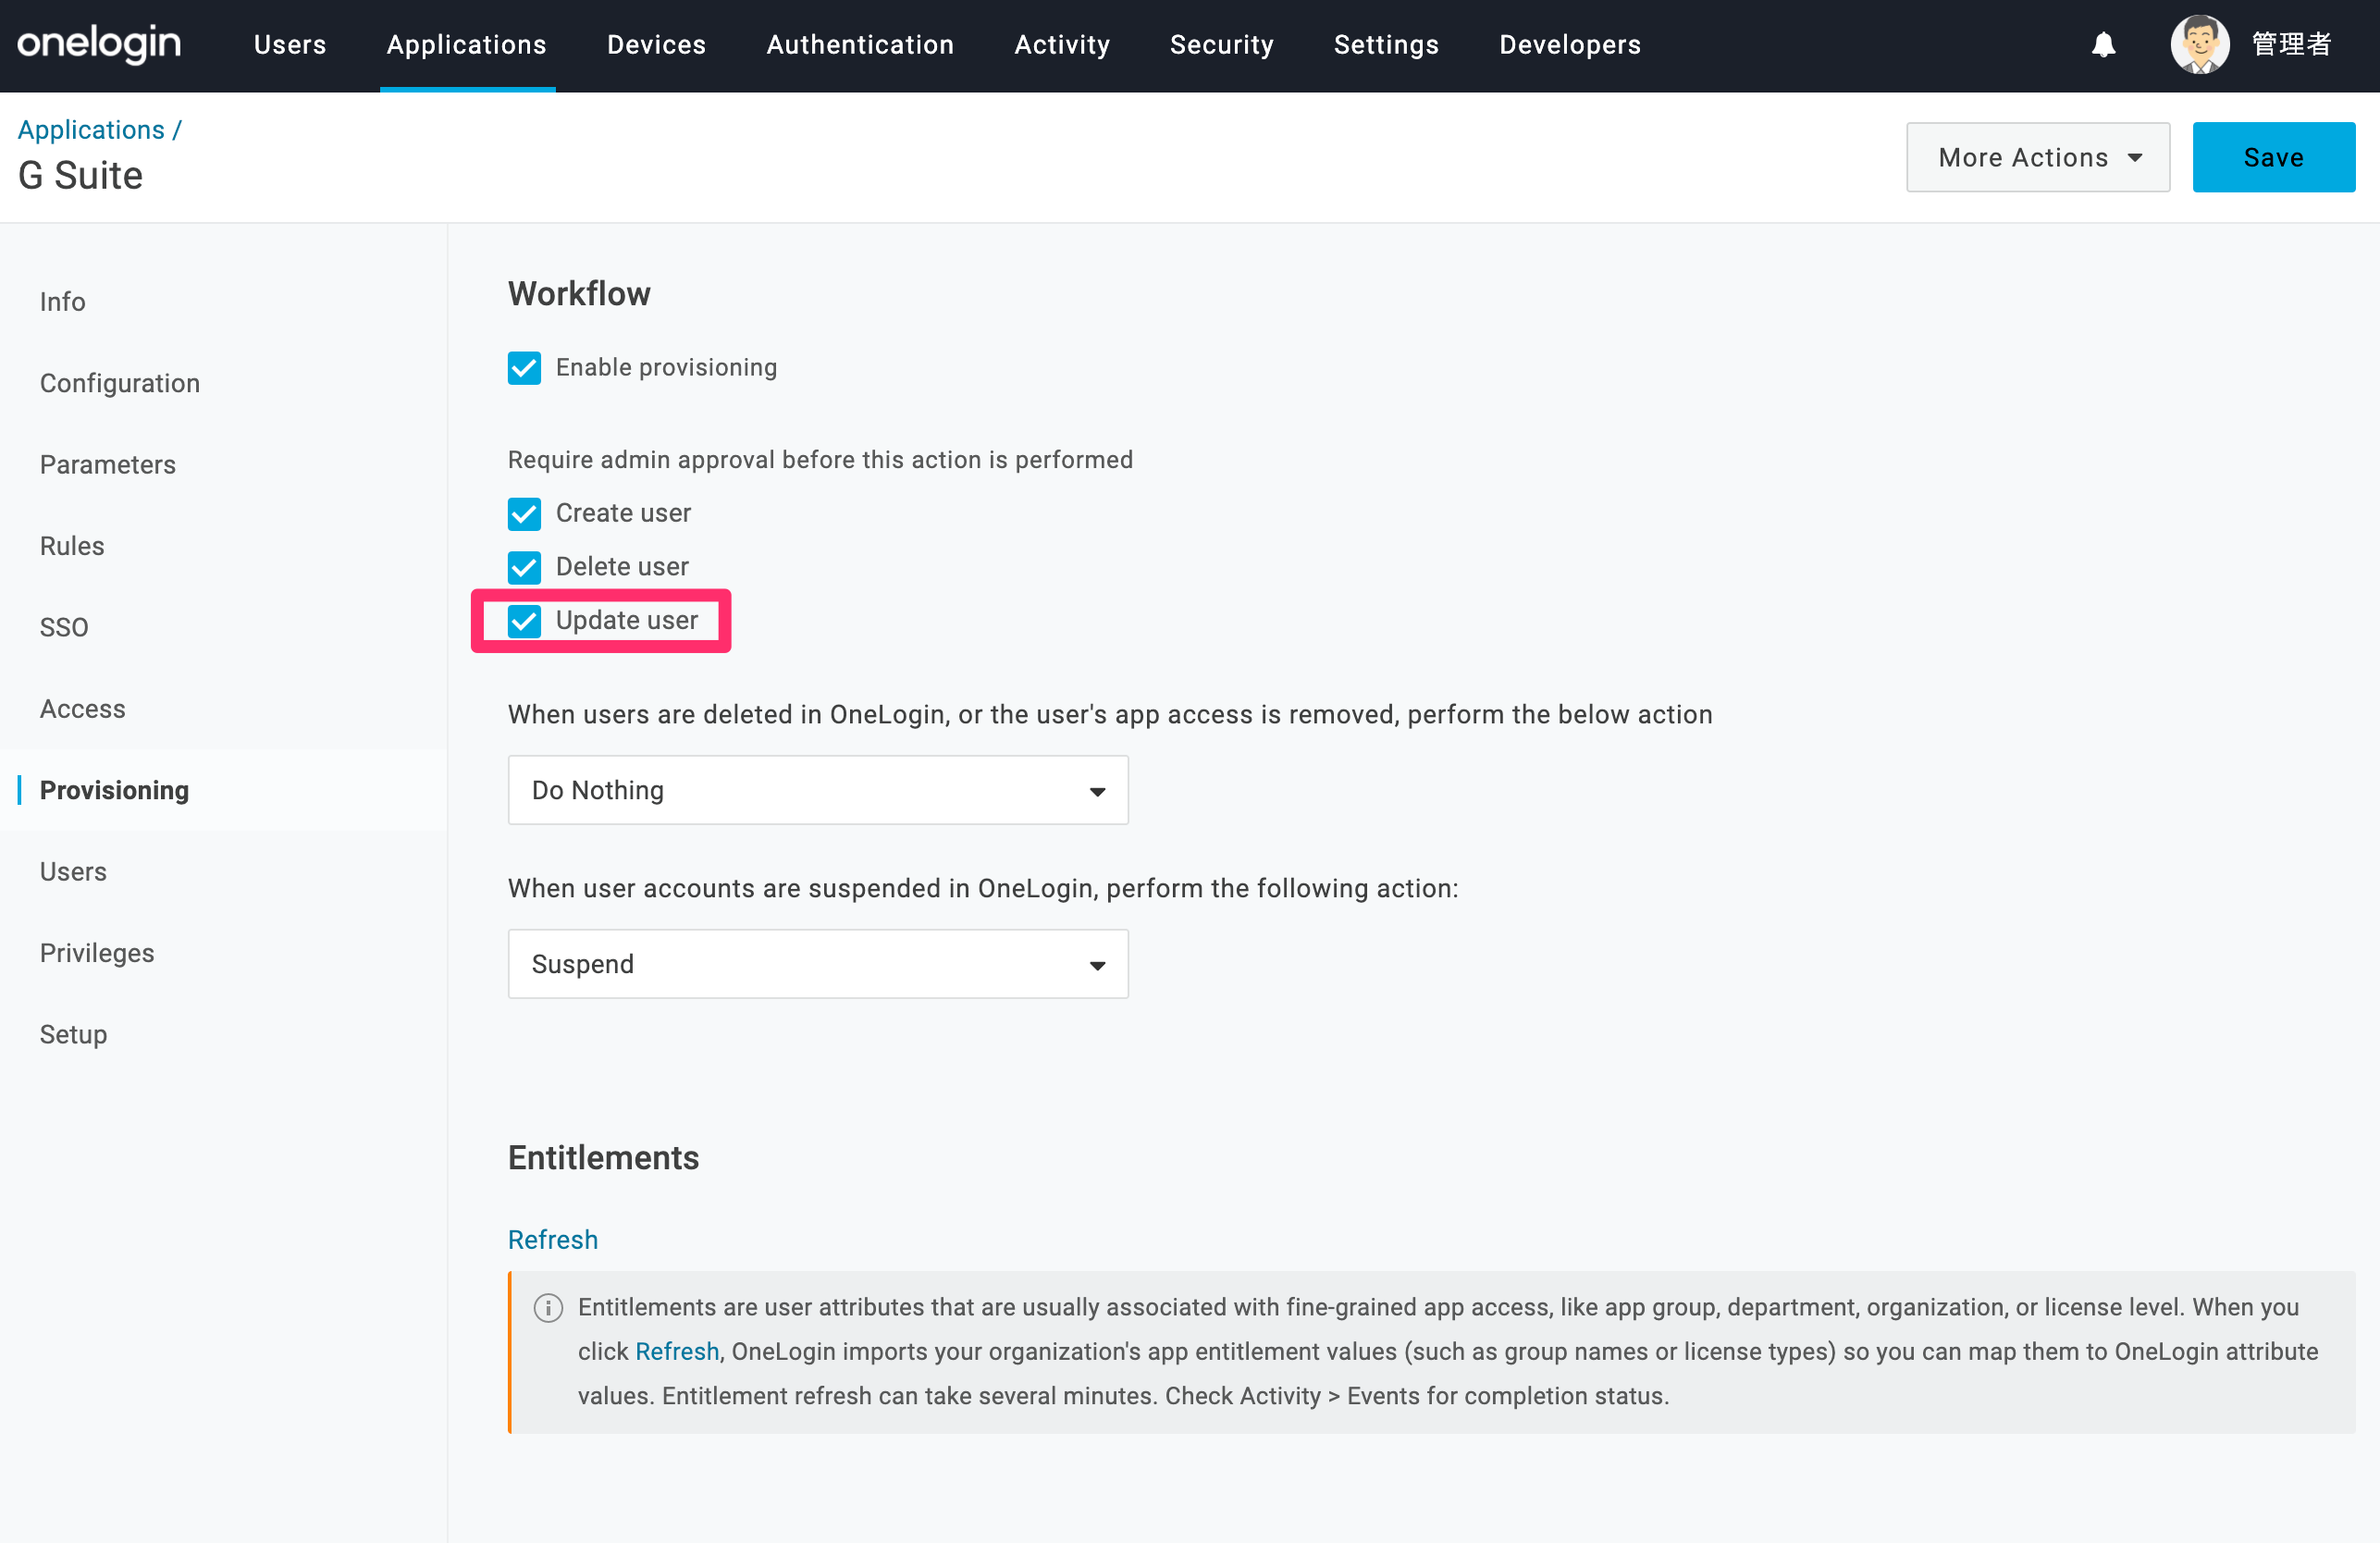Screen dimensions: 2380x1543
Task: Click the 管理者 account name
Action: click(2292, 45)
